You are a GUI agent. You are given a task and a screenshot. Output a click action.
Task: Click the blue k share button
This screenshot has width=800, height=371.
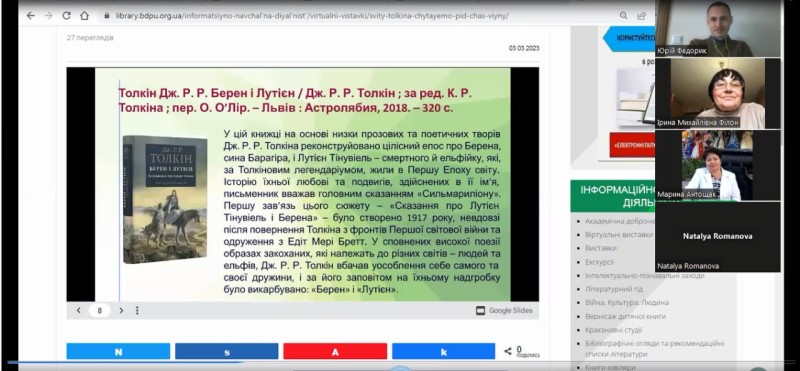pos(443,352)
